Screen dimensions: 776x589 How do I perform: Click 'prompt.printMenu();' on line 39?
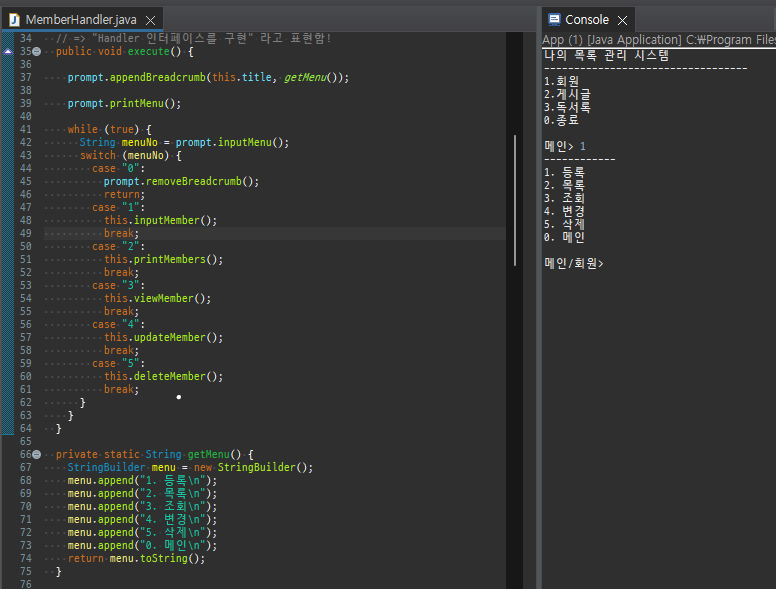click(x=124, y=103)
